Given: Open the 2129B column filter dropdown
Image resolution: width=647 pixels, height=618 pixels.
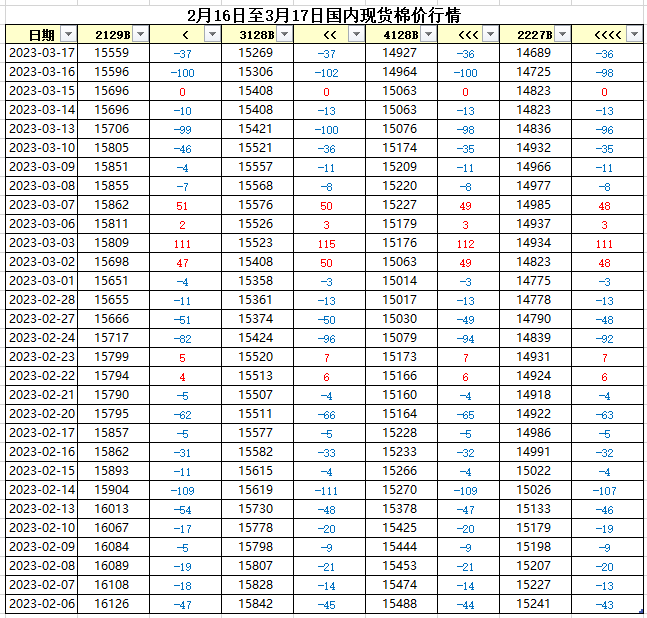Looking at the screenshot, I should [x=139, y=35].
